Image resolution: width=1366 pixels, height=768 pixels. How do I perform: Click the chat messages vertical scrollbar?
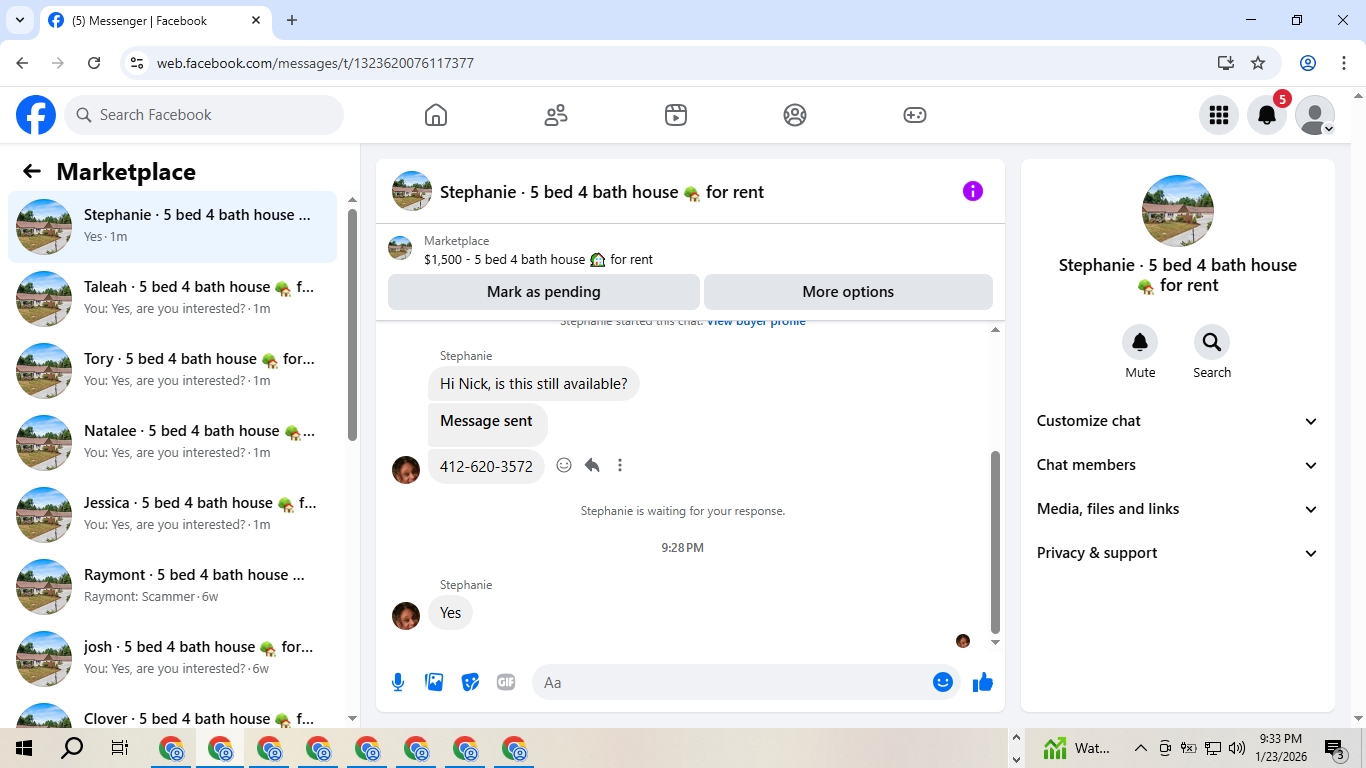(995, 541)
